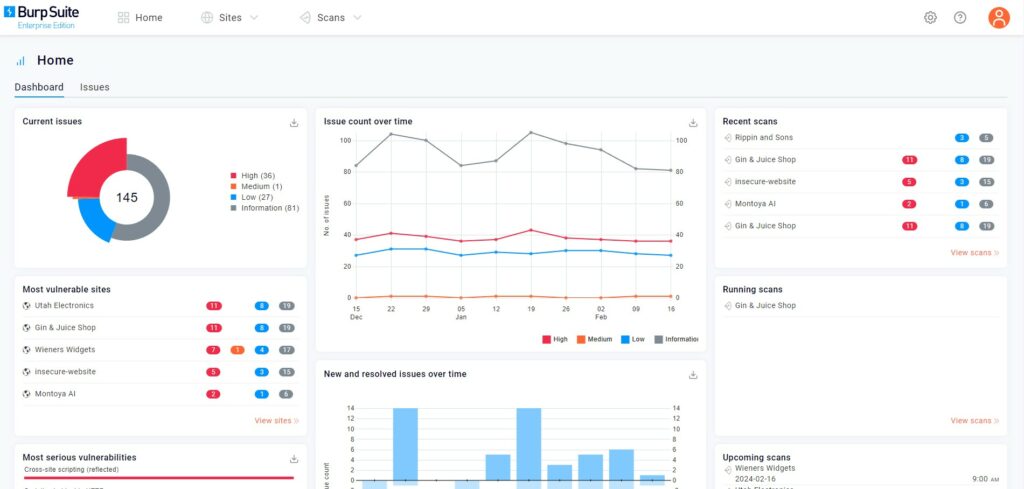Click globe icon beside Montoya AI site
The width and height of the screenshot is (1024, 489).
(x=26, y=394)
